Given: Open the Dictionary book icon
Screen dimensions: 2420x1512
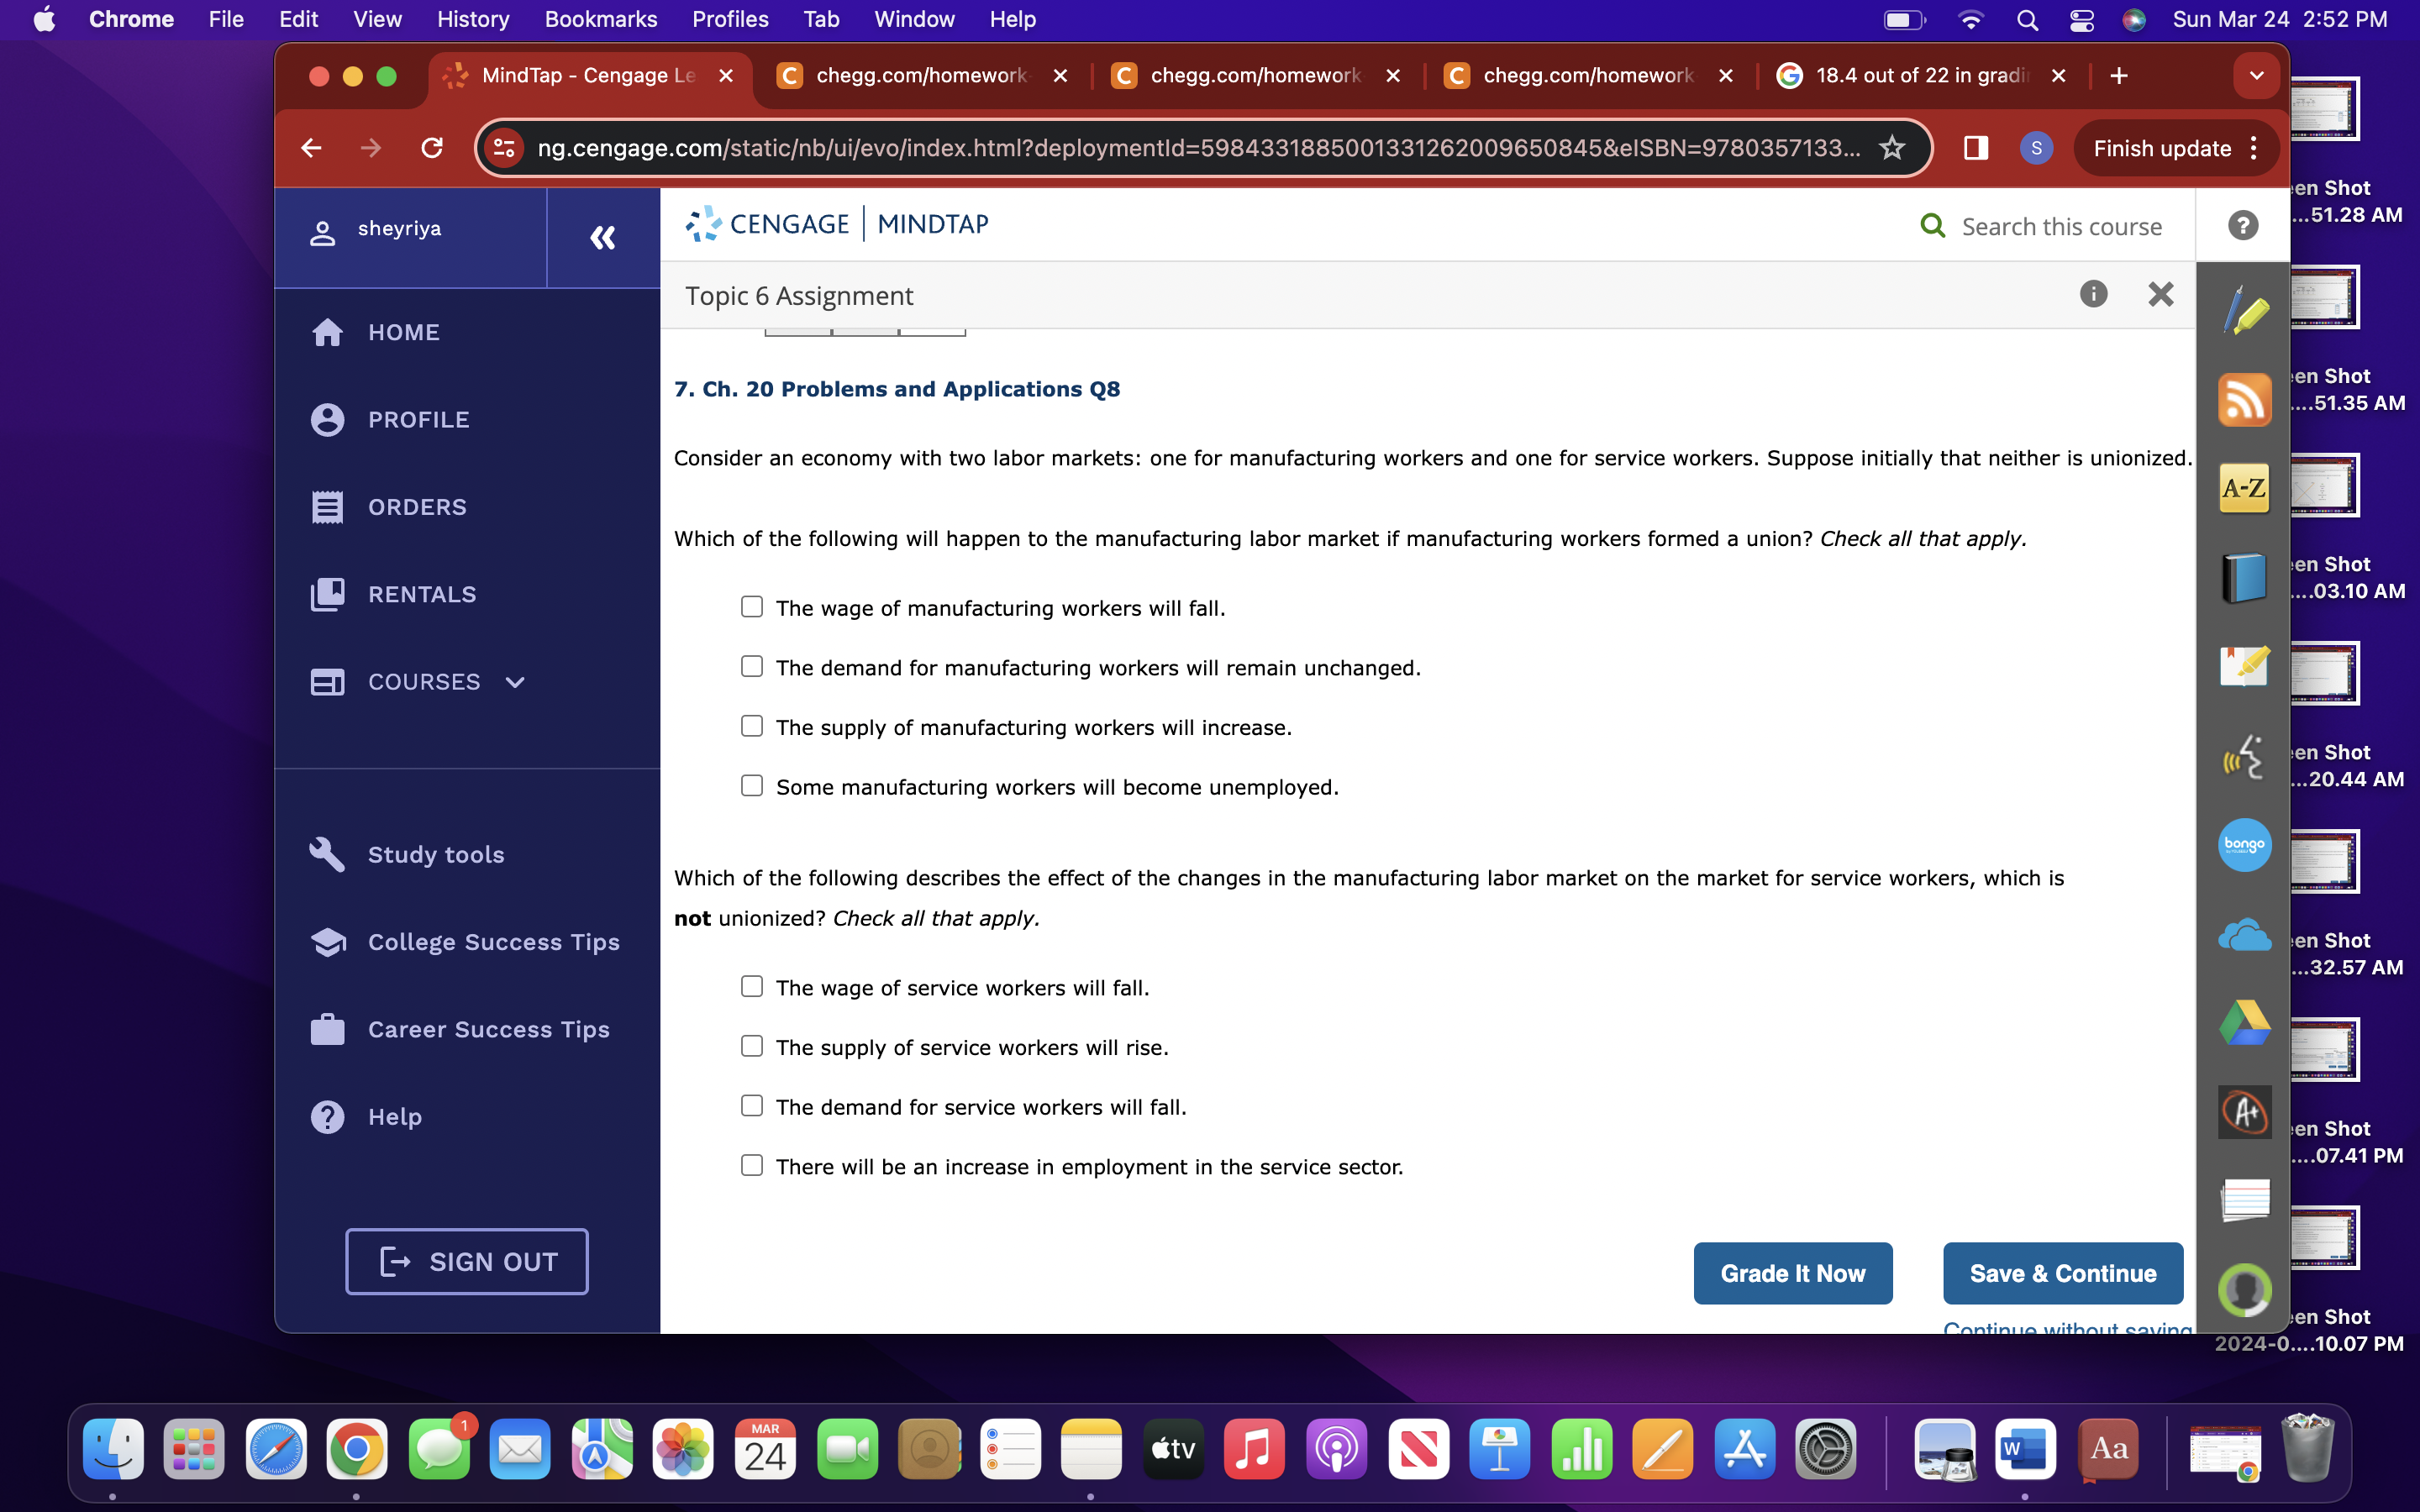Looking at the screenshot, I should coord(2243,576).
